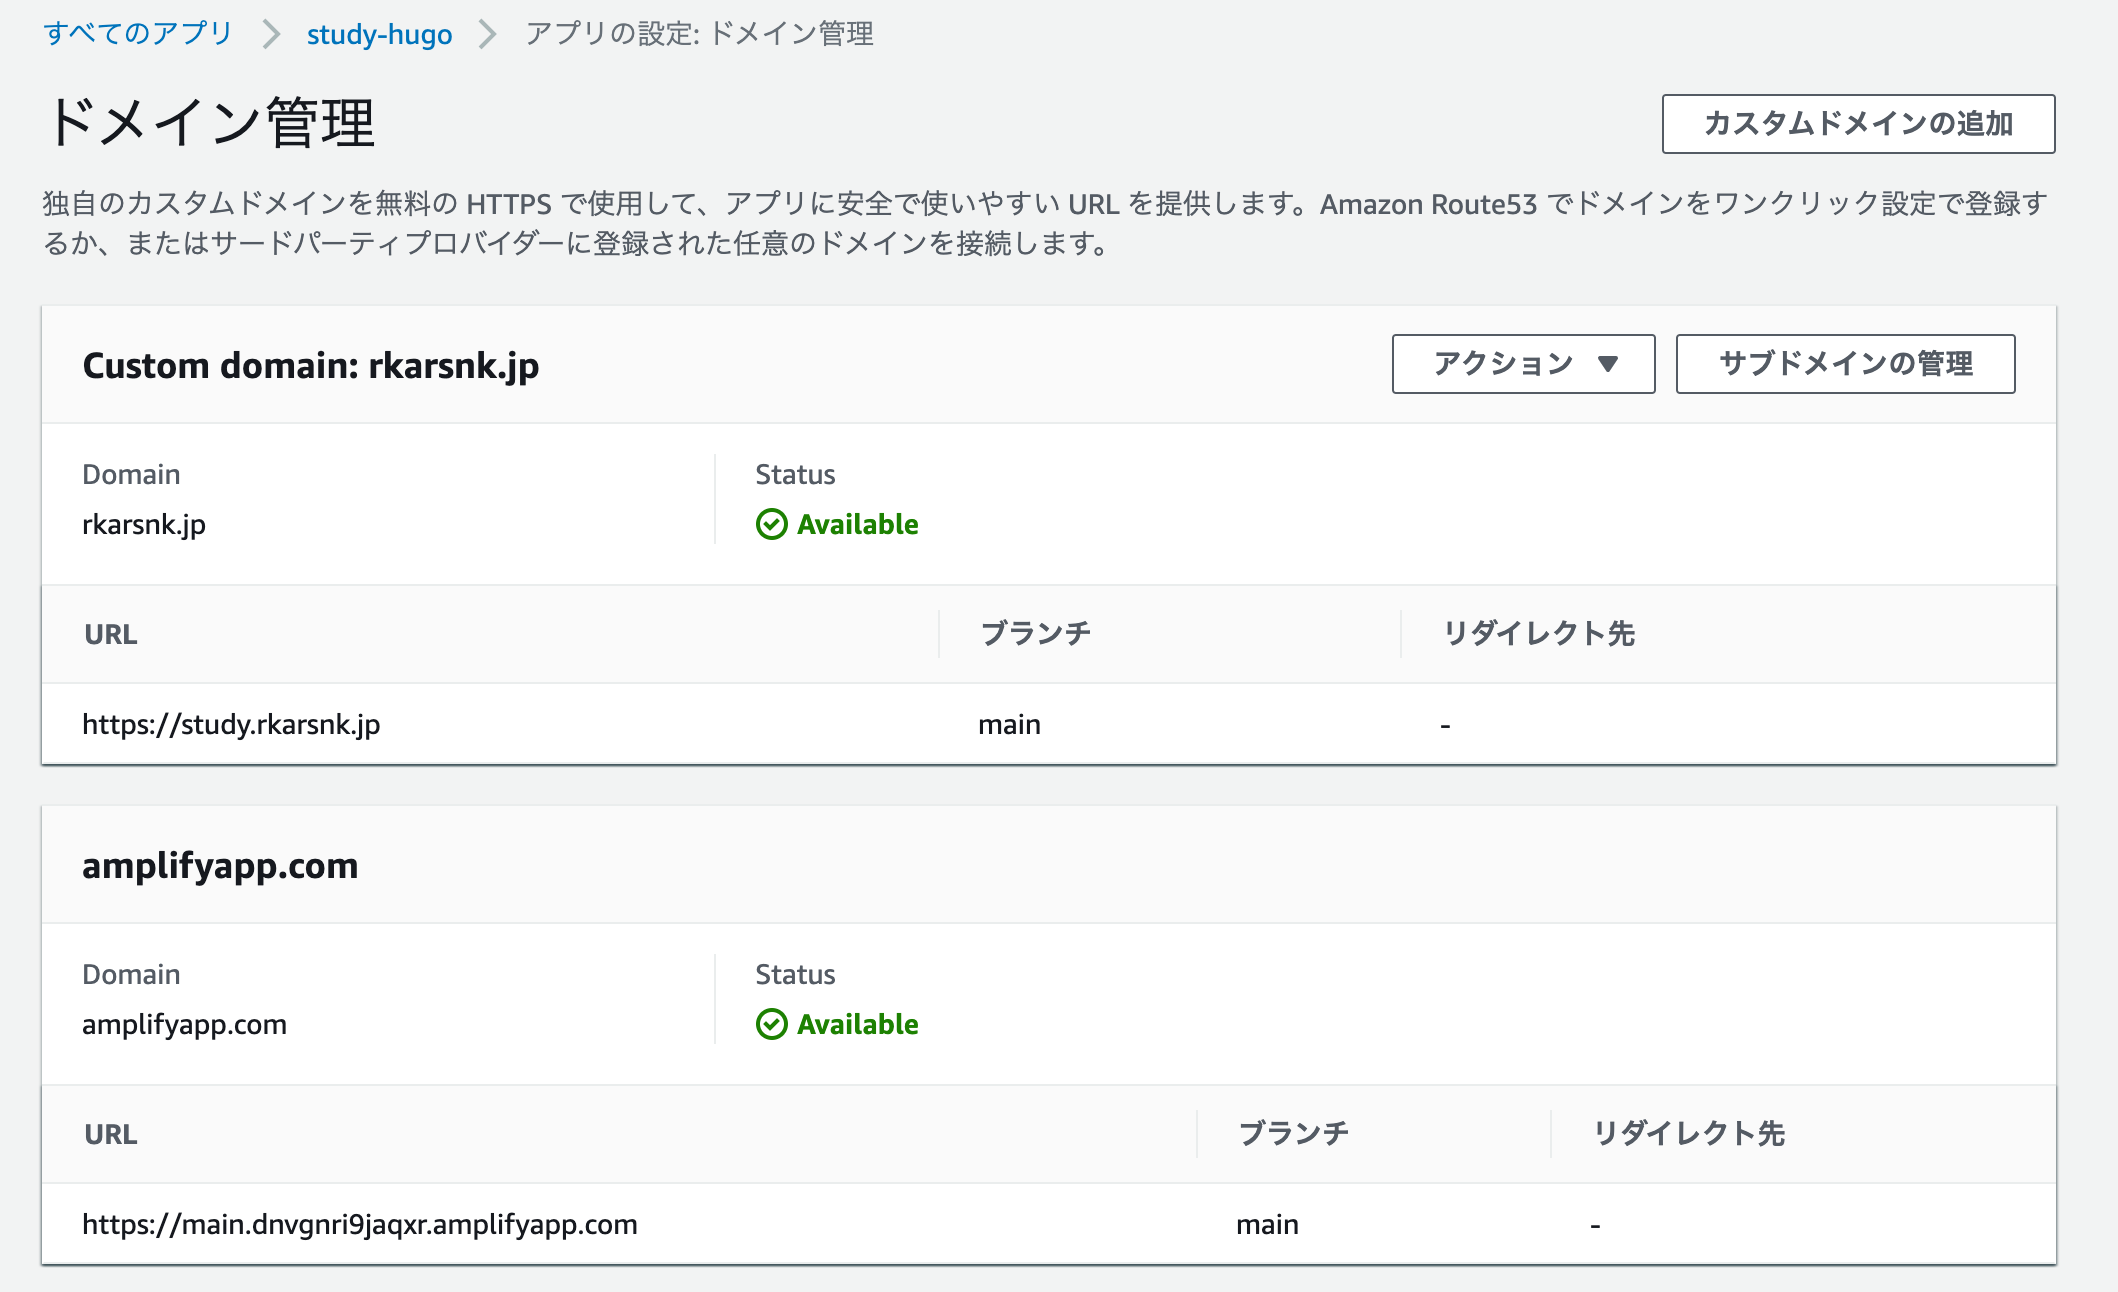This screenshot has width=2118, height=1292.
Task: Open サブドメインの管理 for rkarsnk.jp
Action: [1845, 364]
